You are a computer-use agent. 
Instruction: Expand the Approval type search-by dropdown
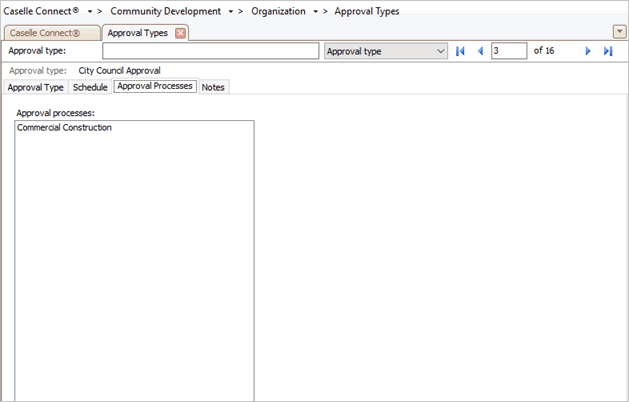pyautogui.click(x=441, y=51)
